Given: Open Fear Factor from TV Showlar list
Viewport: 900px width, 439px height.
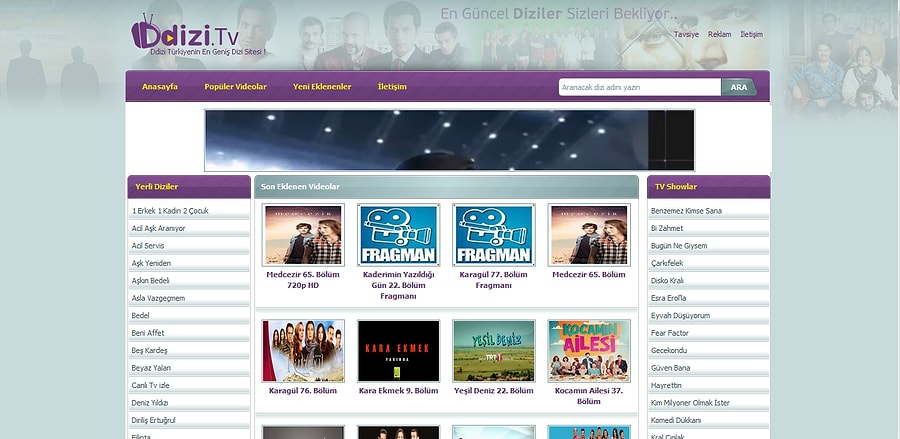Looking at the screenshot, I should [x=672, y=333].
